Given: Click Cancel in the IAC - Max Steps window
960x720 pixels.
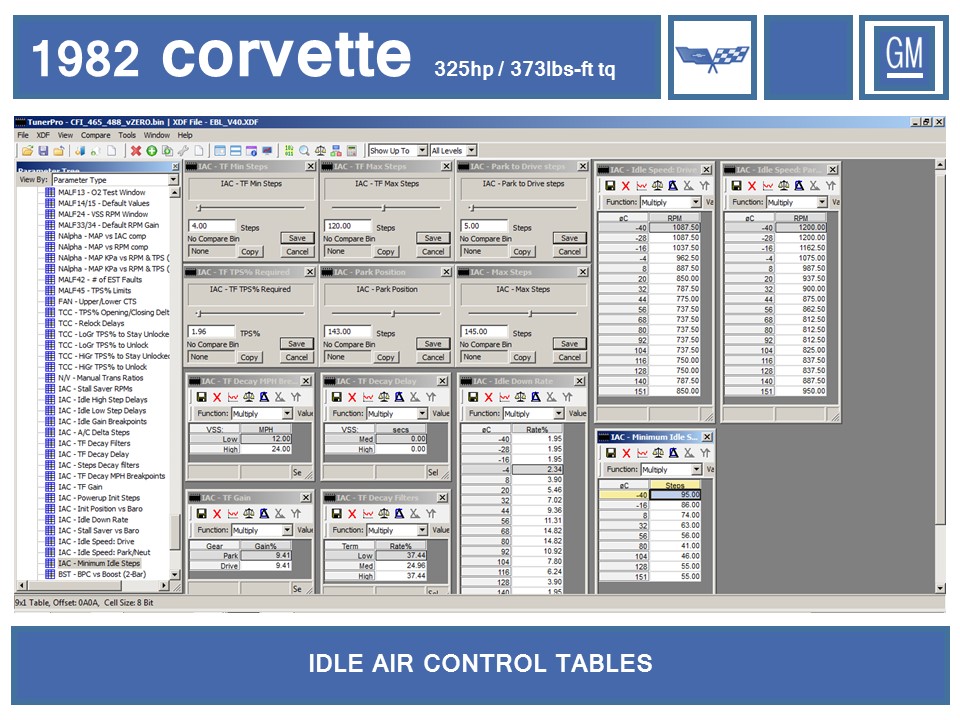Looking at the screenshot, I should [x=569, y=358].
